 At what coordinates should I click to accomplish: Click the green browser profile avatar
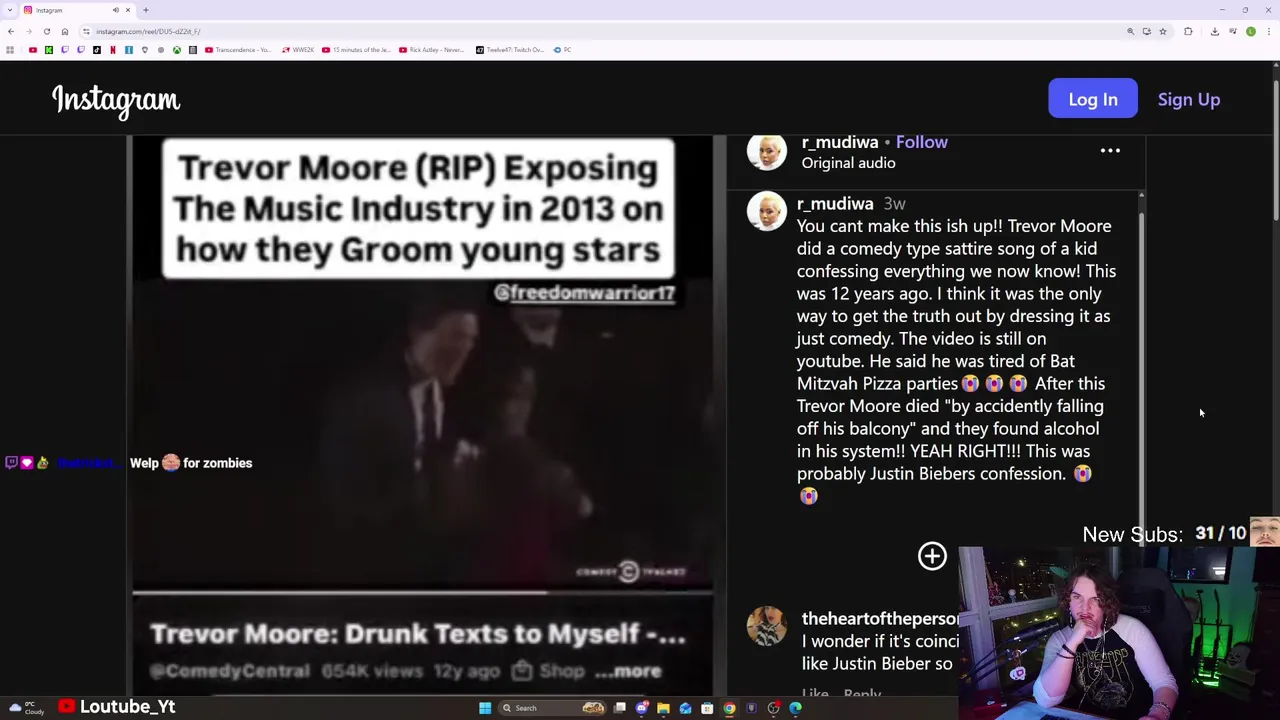[x=1251, y=32]
